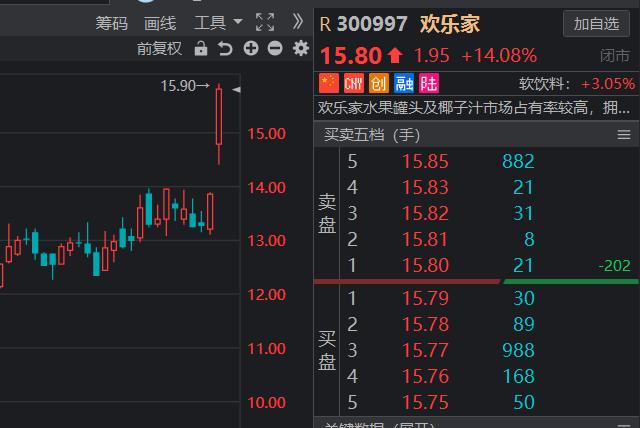This screenshot has height=428, width=640.
Task: Select the buy 1 price 15.79
Action: 425,298
